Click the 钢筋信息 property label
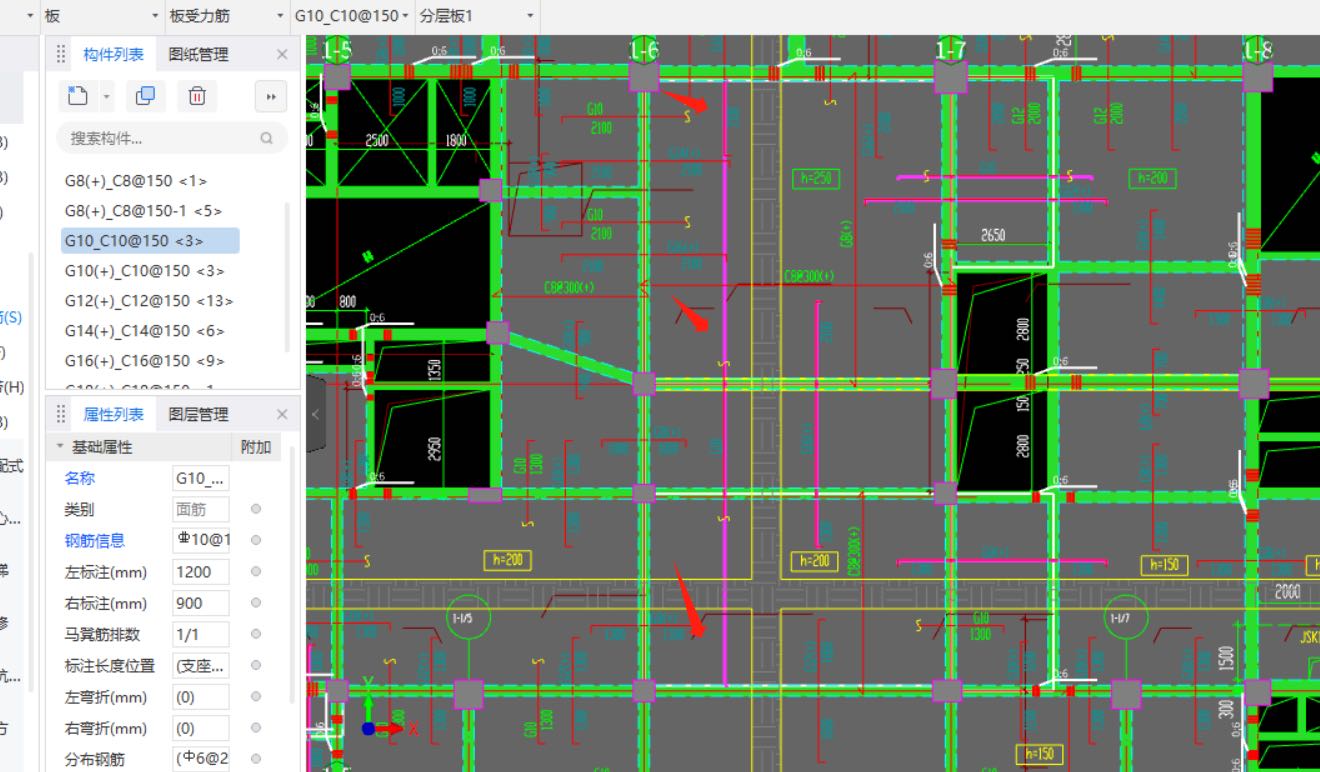The width and height of the screenshot is (1320, 772). tap(95, 540)
